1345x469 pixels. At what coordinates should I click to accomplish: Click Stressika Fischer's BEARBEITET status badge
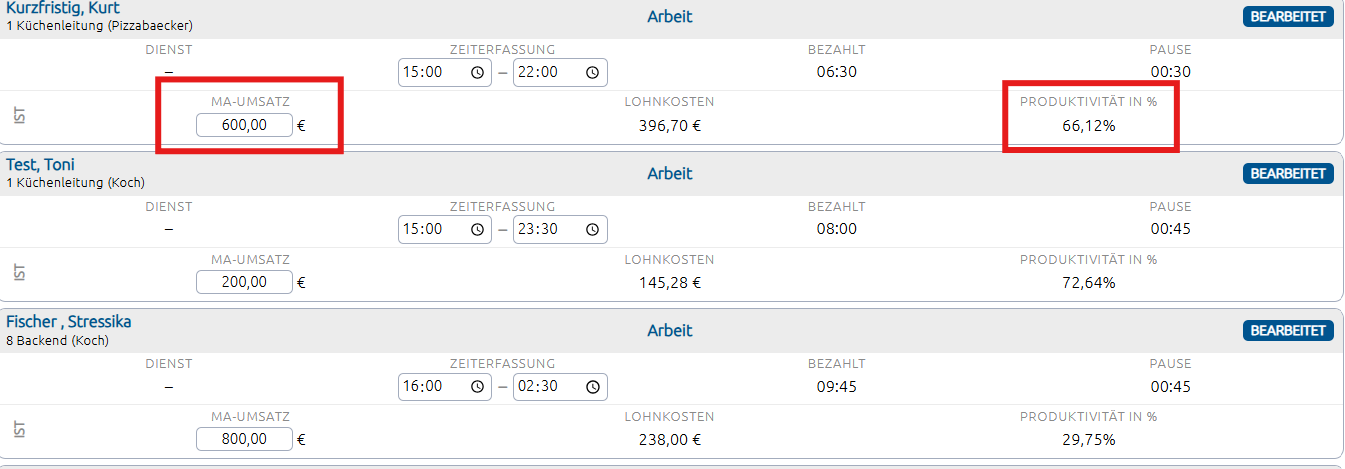(x=1288, y=331)
